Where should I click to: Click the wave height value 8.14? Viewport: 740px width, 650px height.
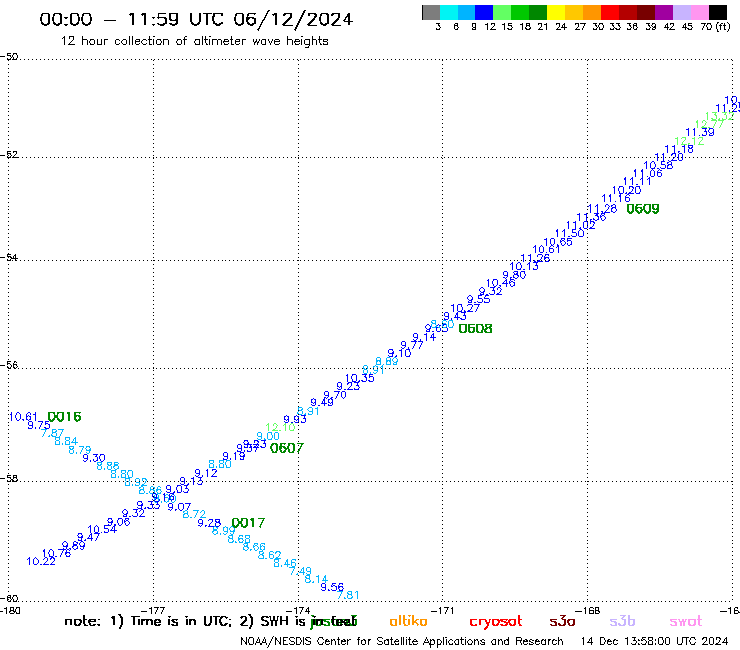(x=316, y=579)
